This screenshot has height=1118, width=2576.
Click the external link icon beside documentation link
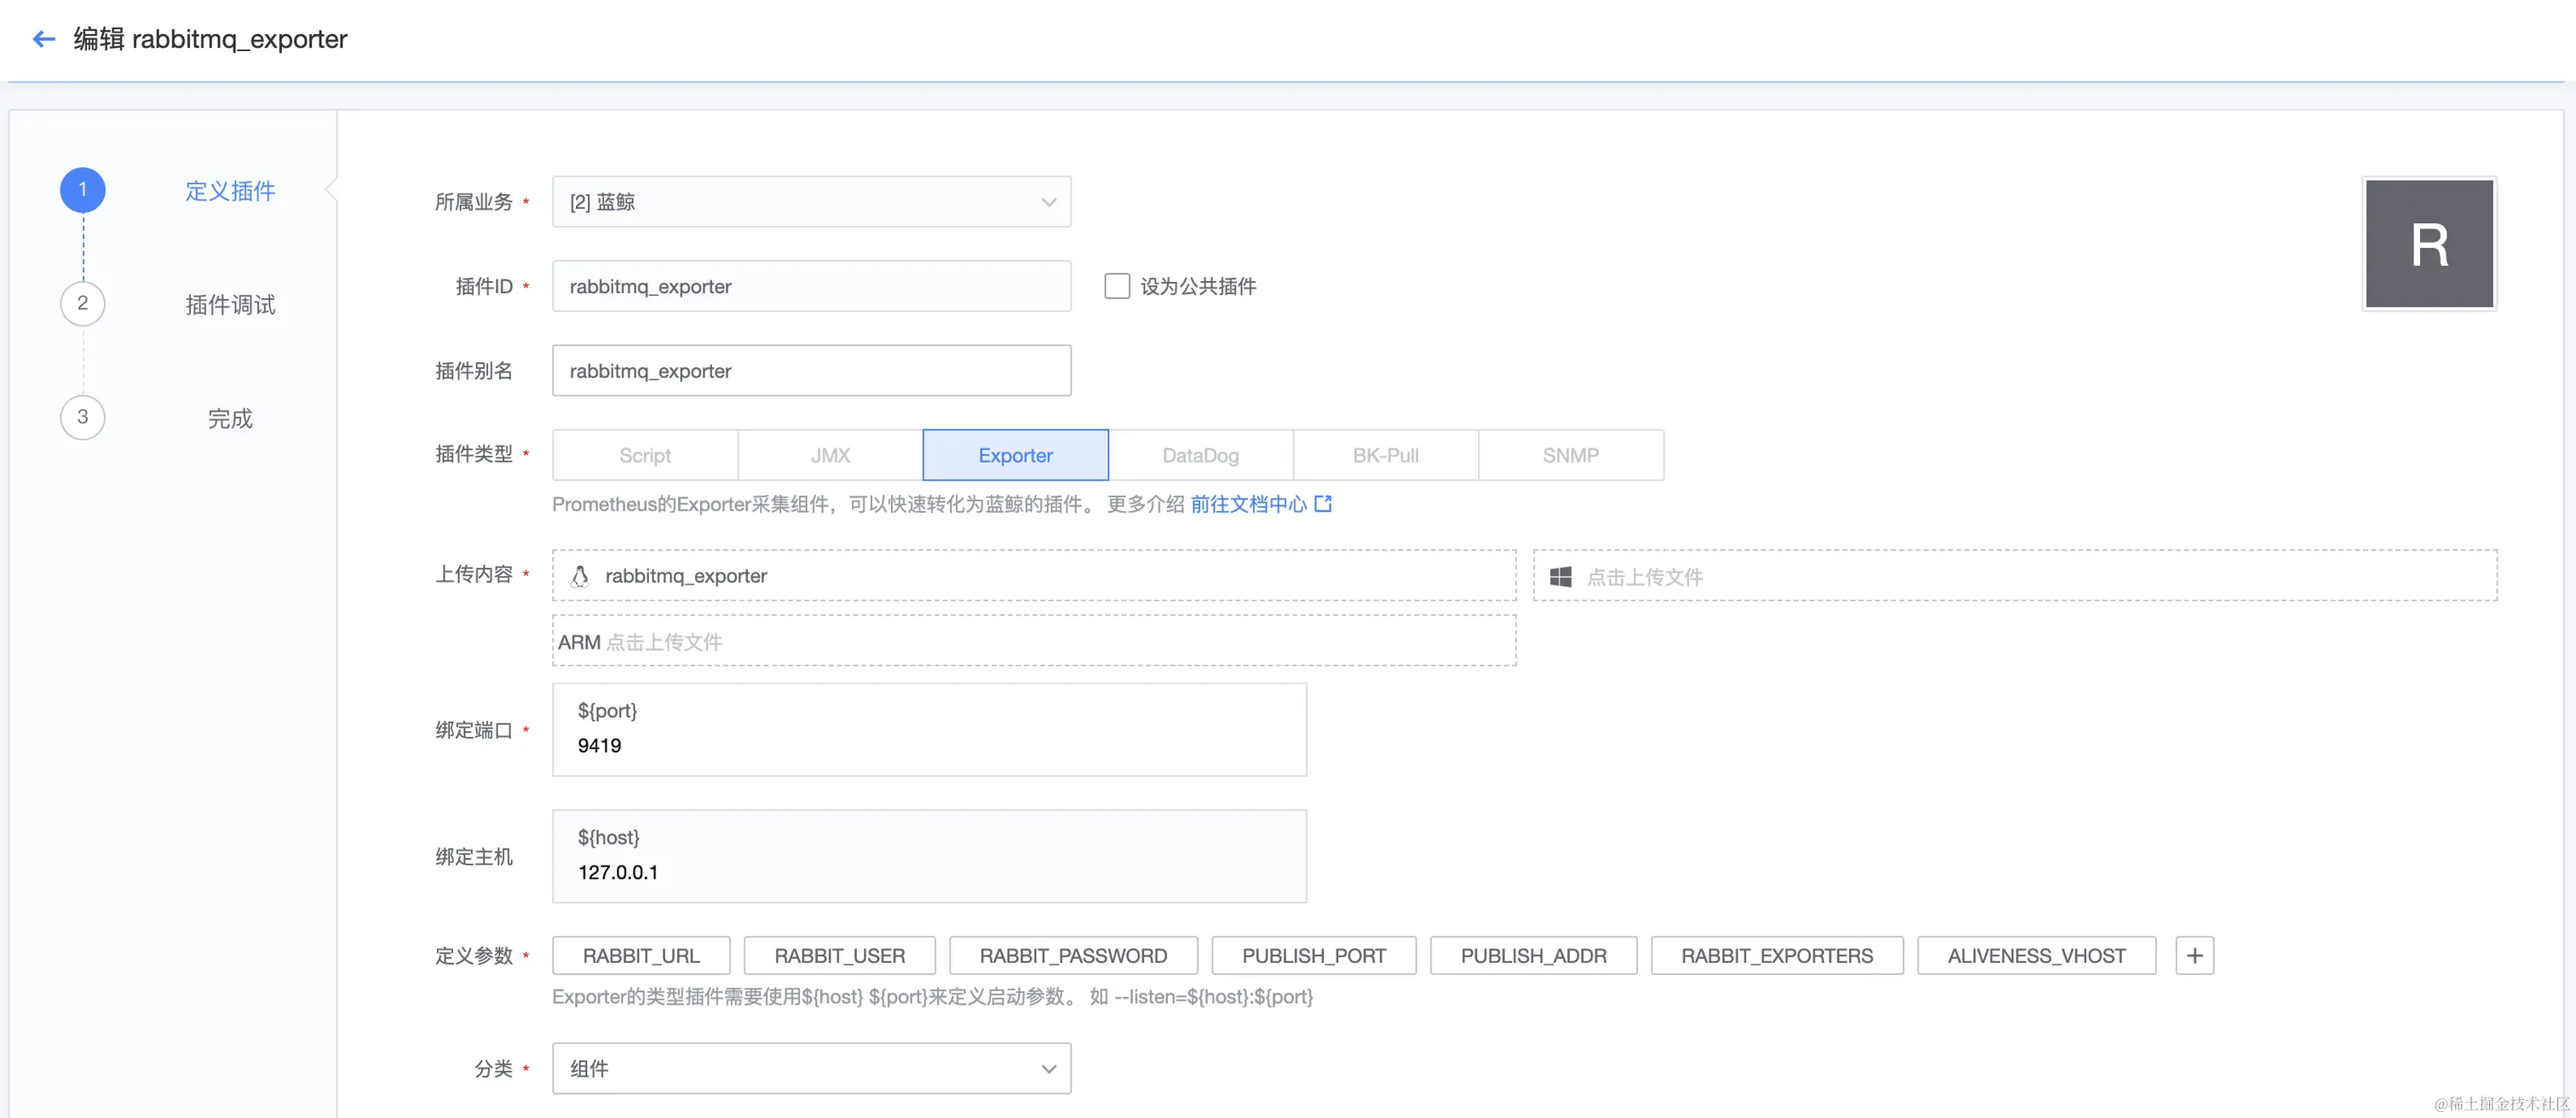[x=1323, y=504]
